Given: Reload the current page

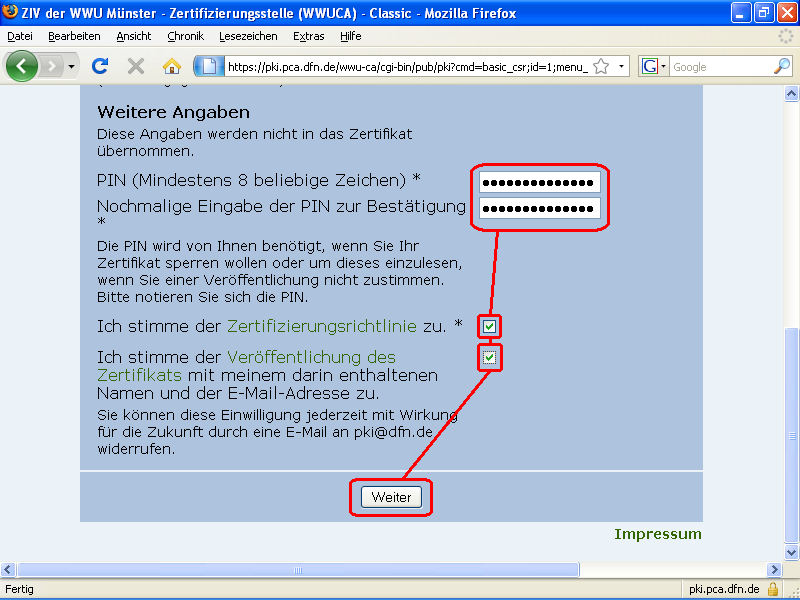Looking at the screenshot, I should 99,66.
